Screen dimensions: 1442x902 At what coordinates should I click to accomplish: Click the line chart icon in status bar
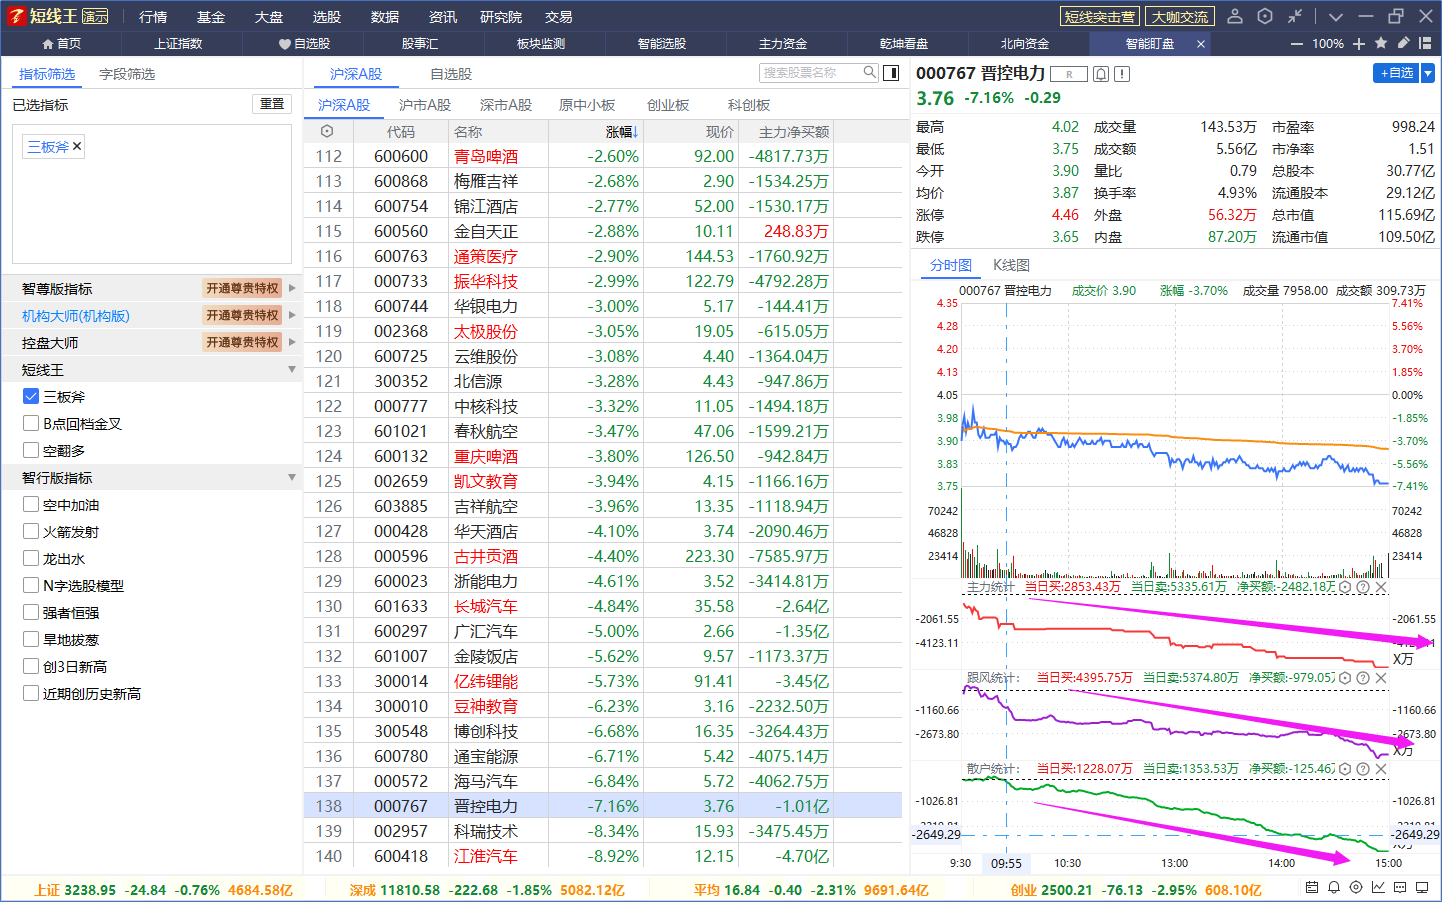(x=1378, y=887)
